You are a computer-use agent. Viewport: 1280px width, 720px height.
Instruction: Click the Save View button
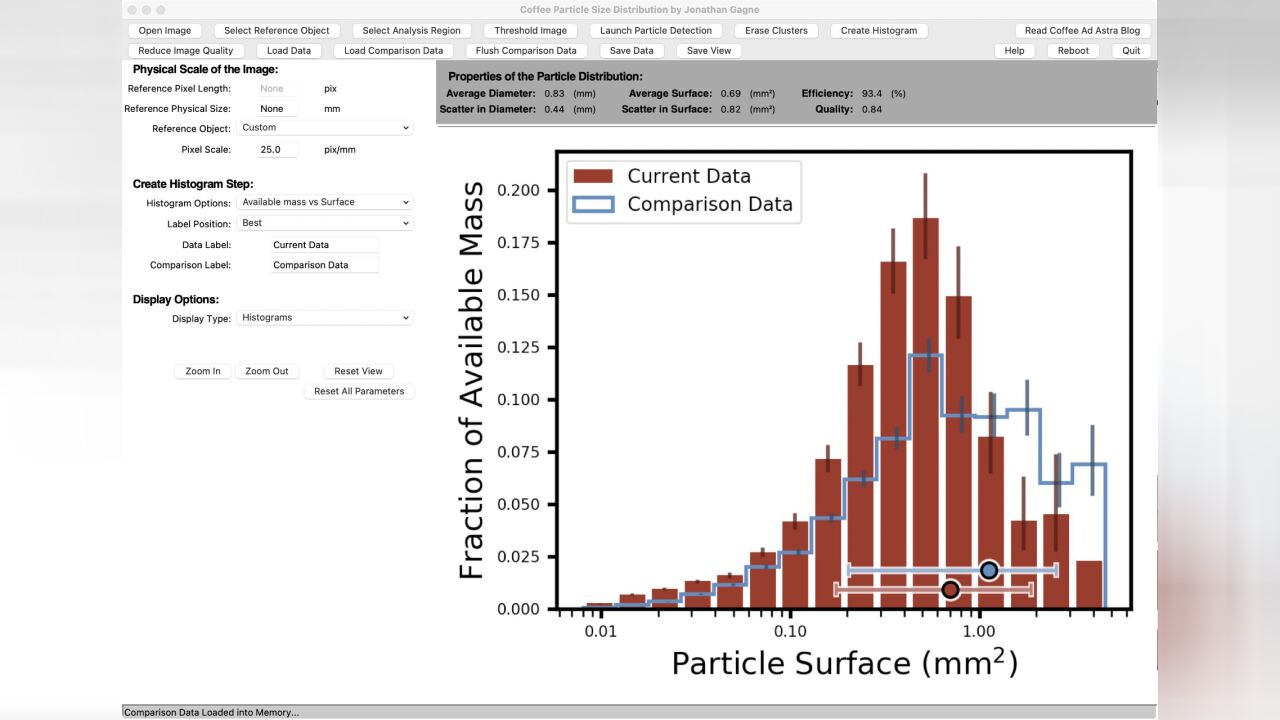pos(709,50)
